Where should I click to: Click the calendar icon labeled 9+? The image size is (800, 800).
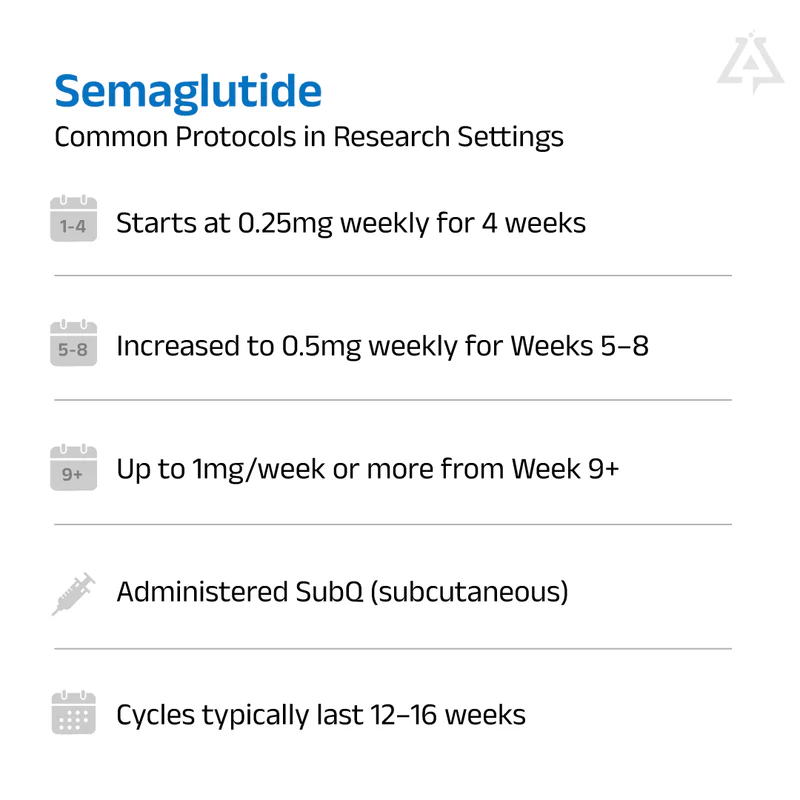73,469
